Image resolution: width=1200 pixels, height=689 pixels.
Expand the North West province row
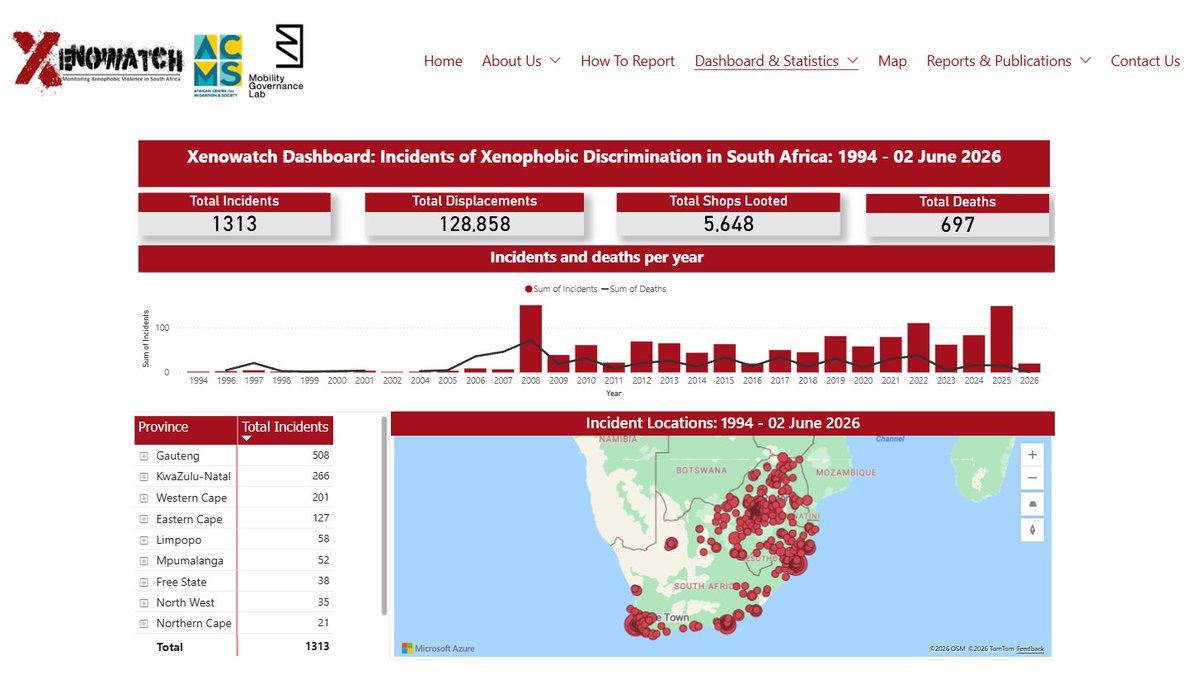click(x=144, y=603)
